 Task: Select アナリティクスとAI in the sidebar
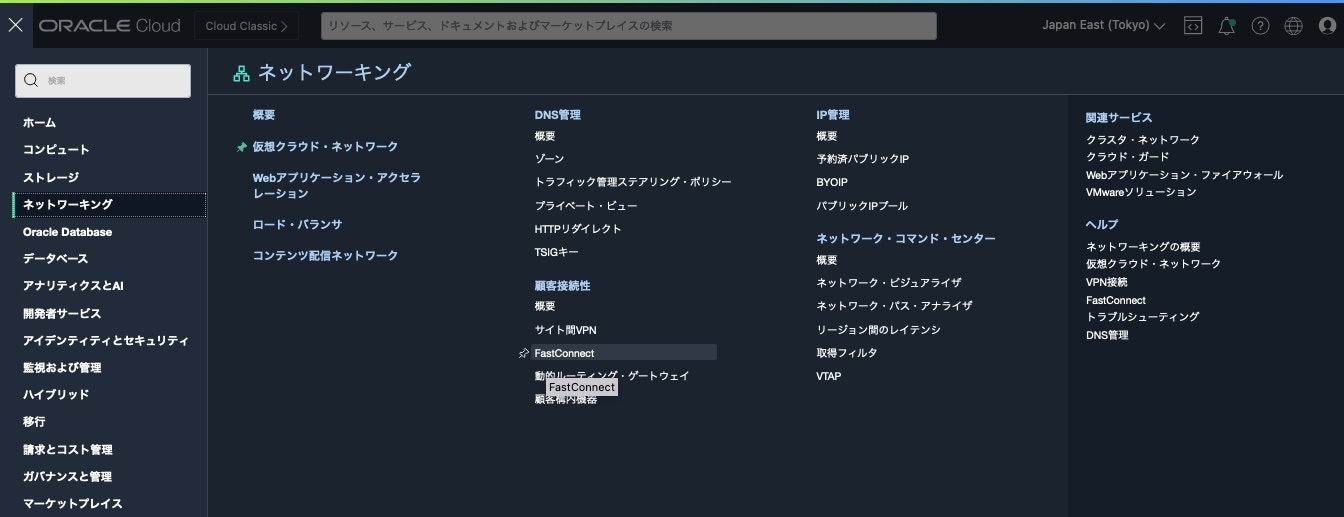click(73, 286)
